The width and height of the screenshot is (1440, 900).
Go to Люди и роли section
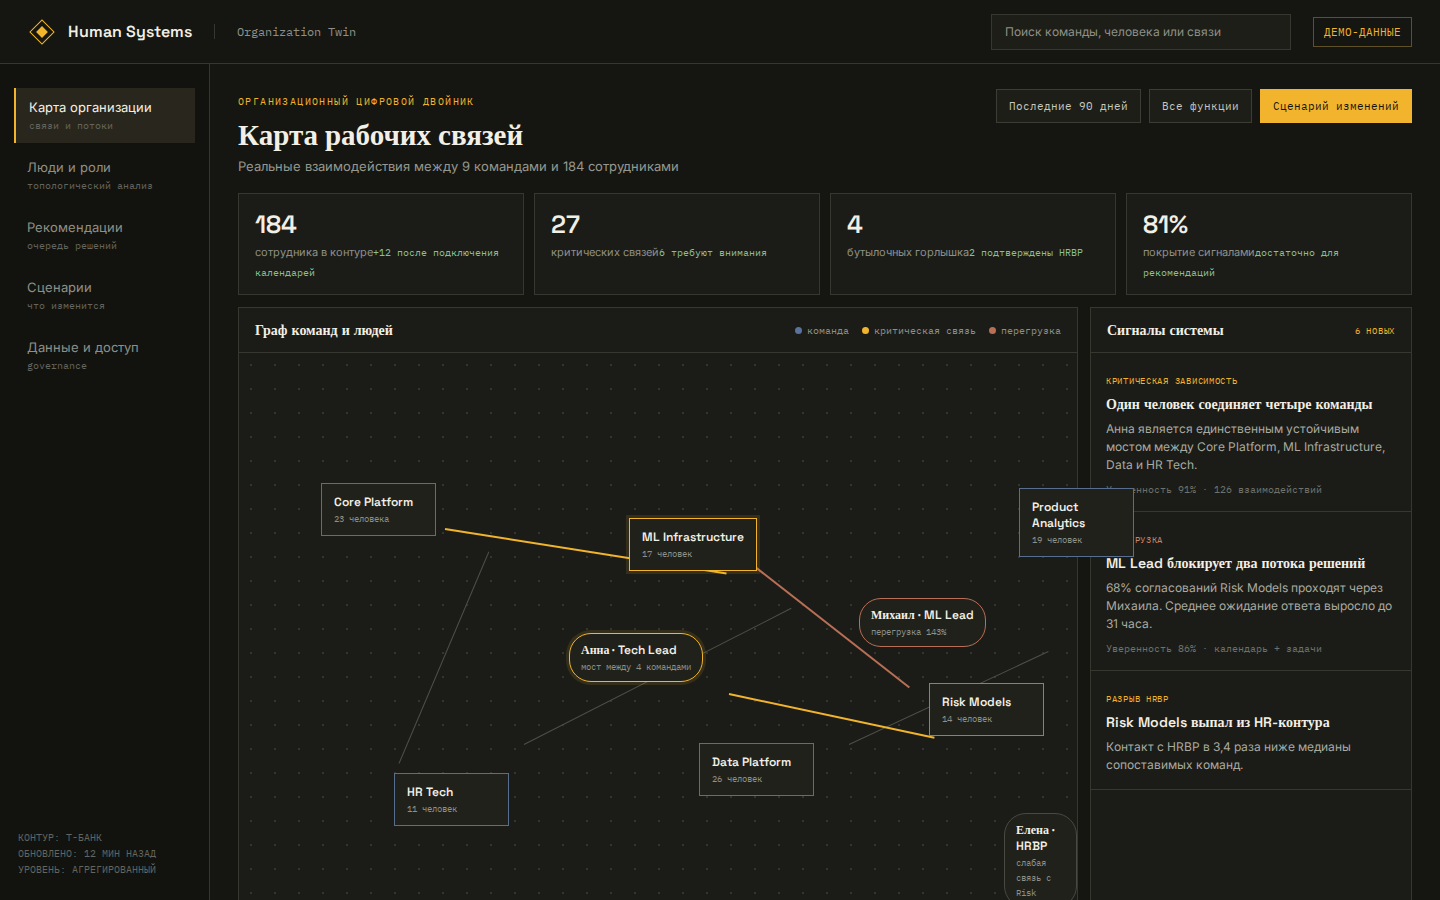point(104,175)
